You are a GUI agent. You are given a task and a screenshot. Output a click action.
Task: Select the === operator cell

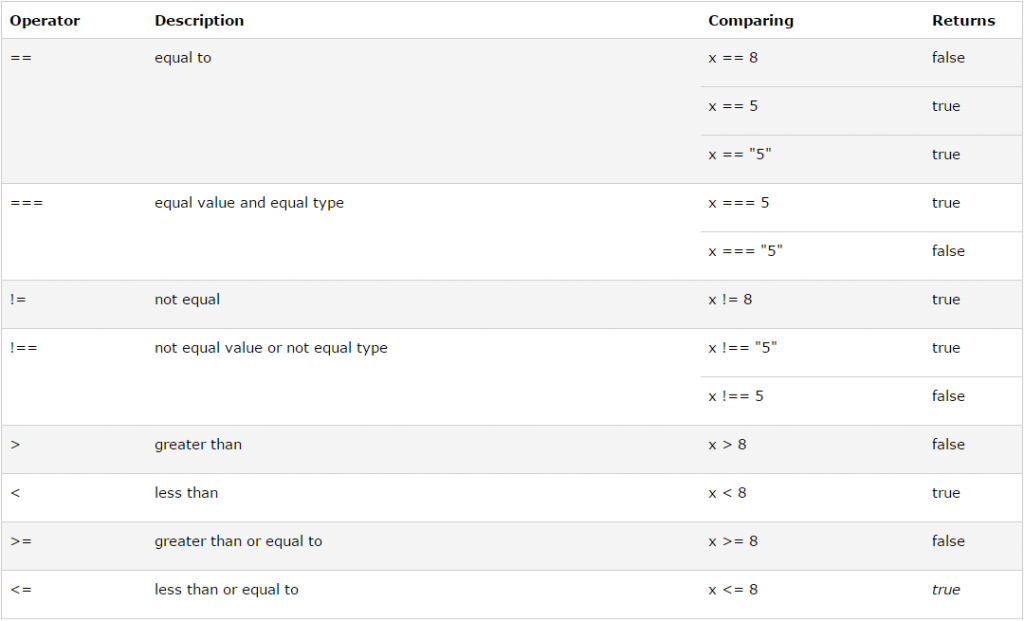coord(27,202)
